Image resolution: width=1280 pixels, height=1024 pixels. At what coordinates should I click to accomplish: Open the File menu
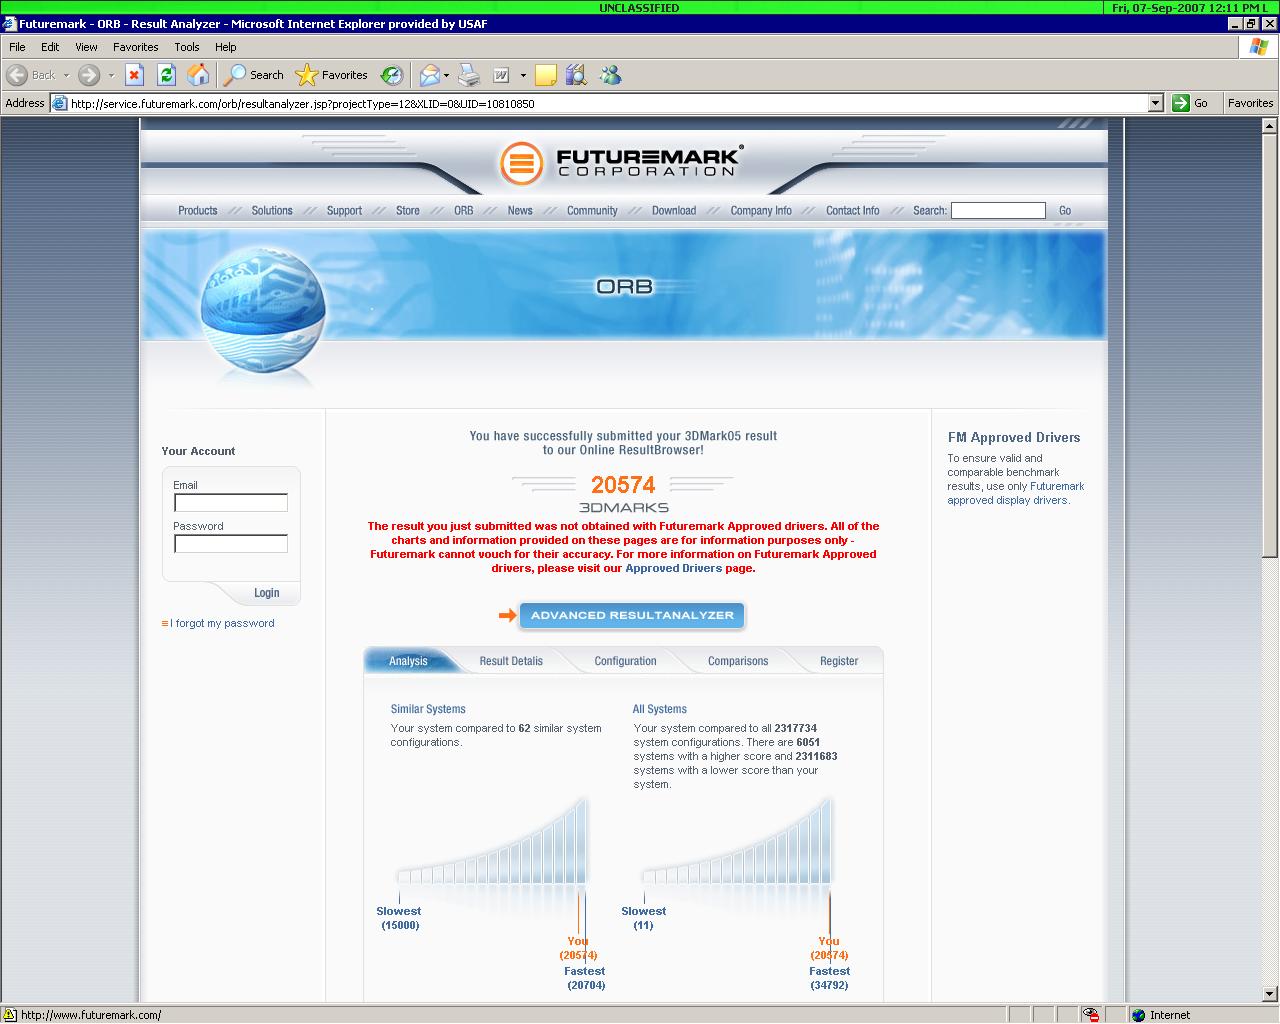17,47
